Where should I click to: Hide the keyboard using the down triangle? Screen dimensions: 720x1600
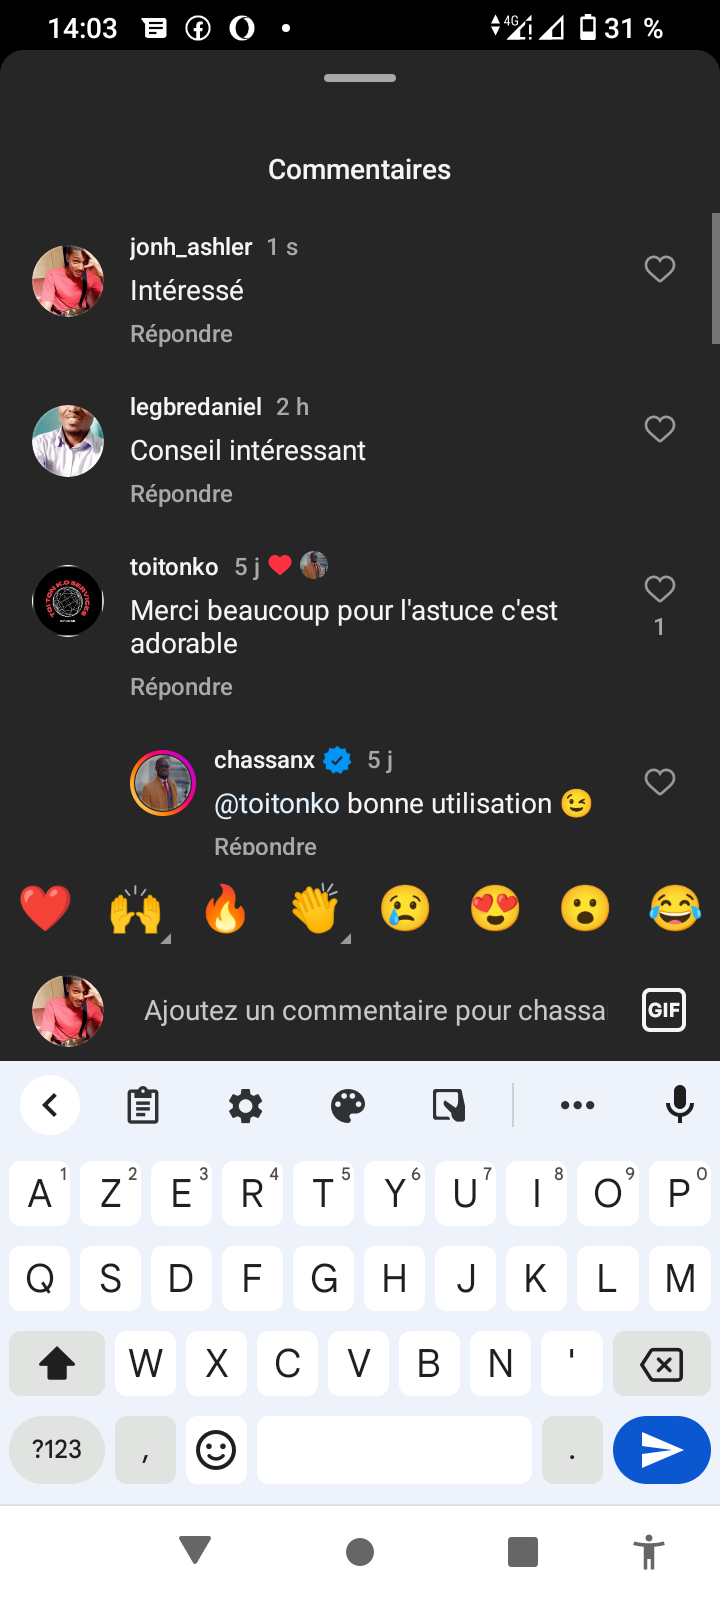coord(195,1551)
